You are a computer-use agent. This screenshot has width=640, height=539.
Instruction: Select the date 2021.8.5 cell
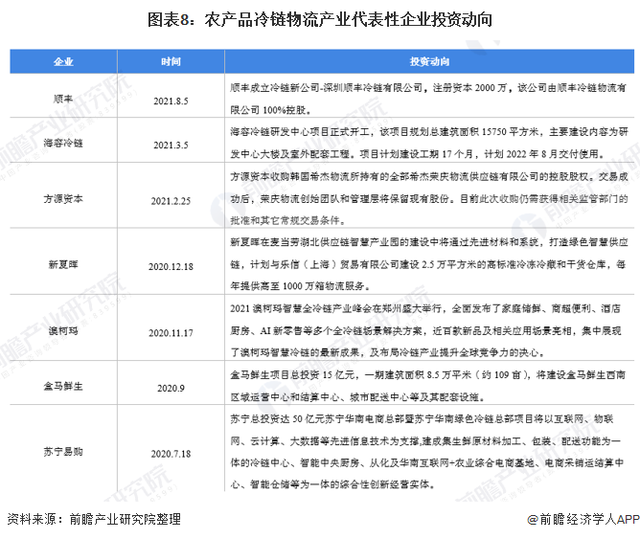pyautogui.click(x=171, y=99)
